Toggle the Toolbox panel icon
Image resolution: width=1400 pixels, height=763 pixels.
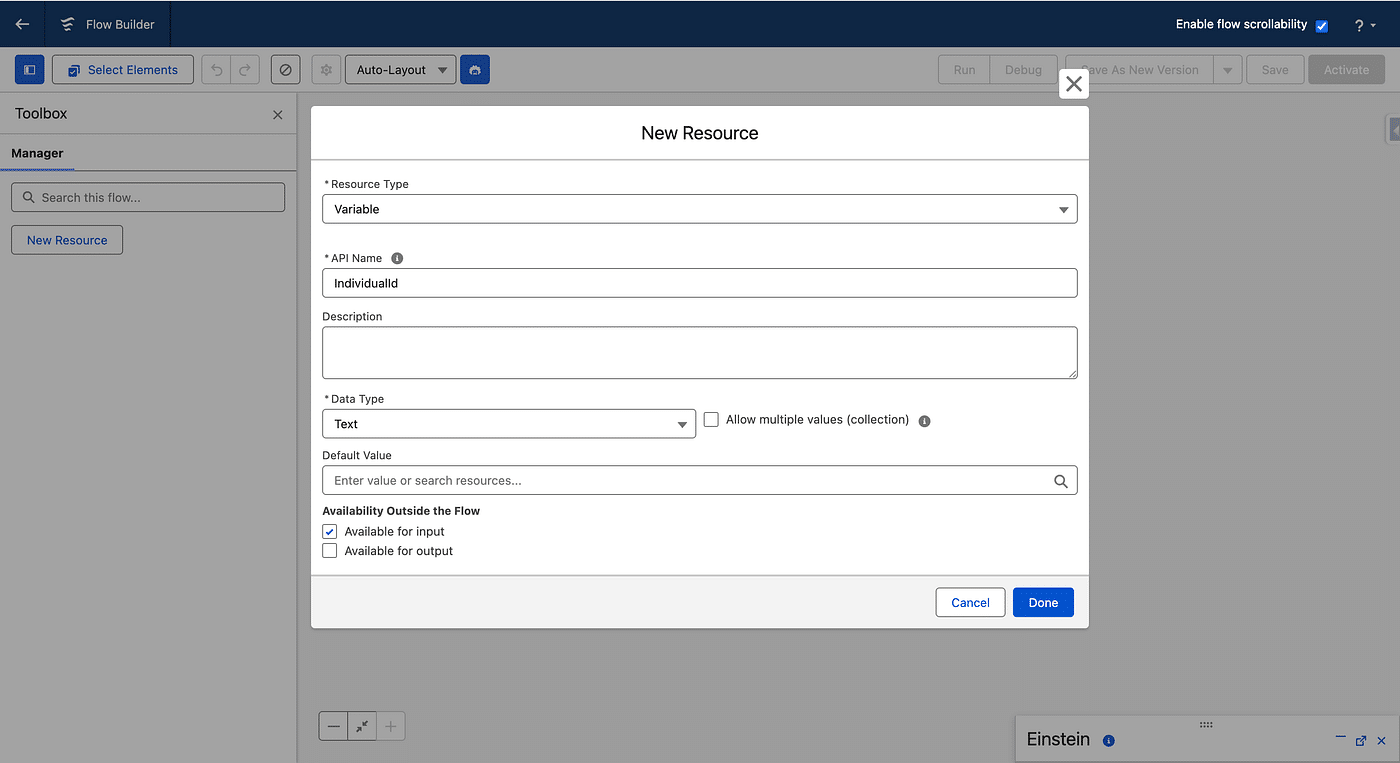click(x=30, y=70)
